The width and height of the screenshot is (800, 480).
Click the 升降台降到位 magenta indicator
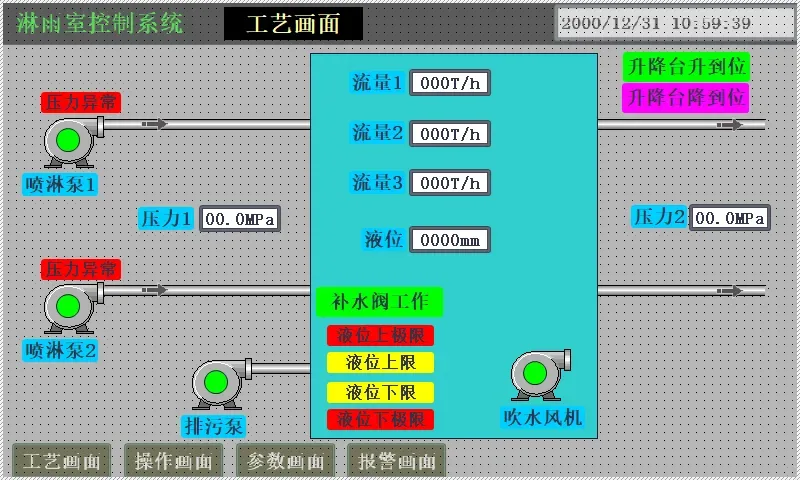(686, 98)
